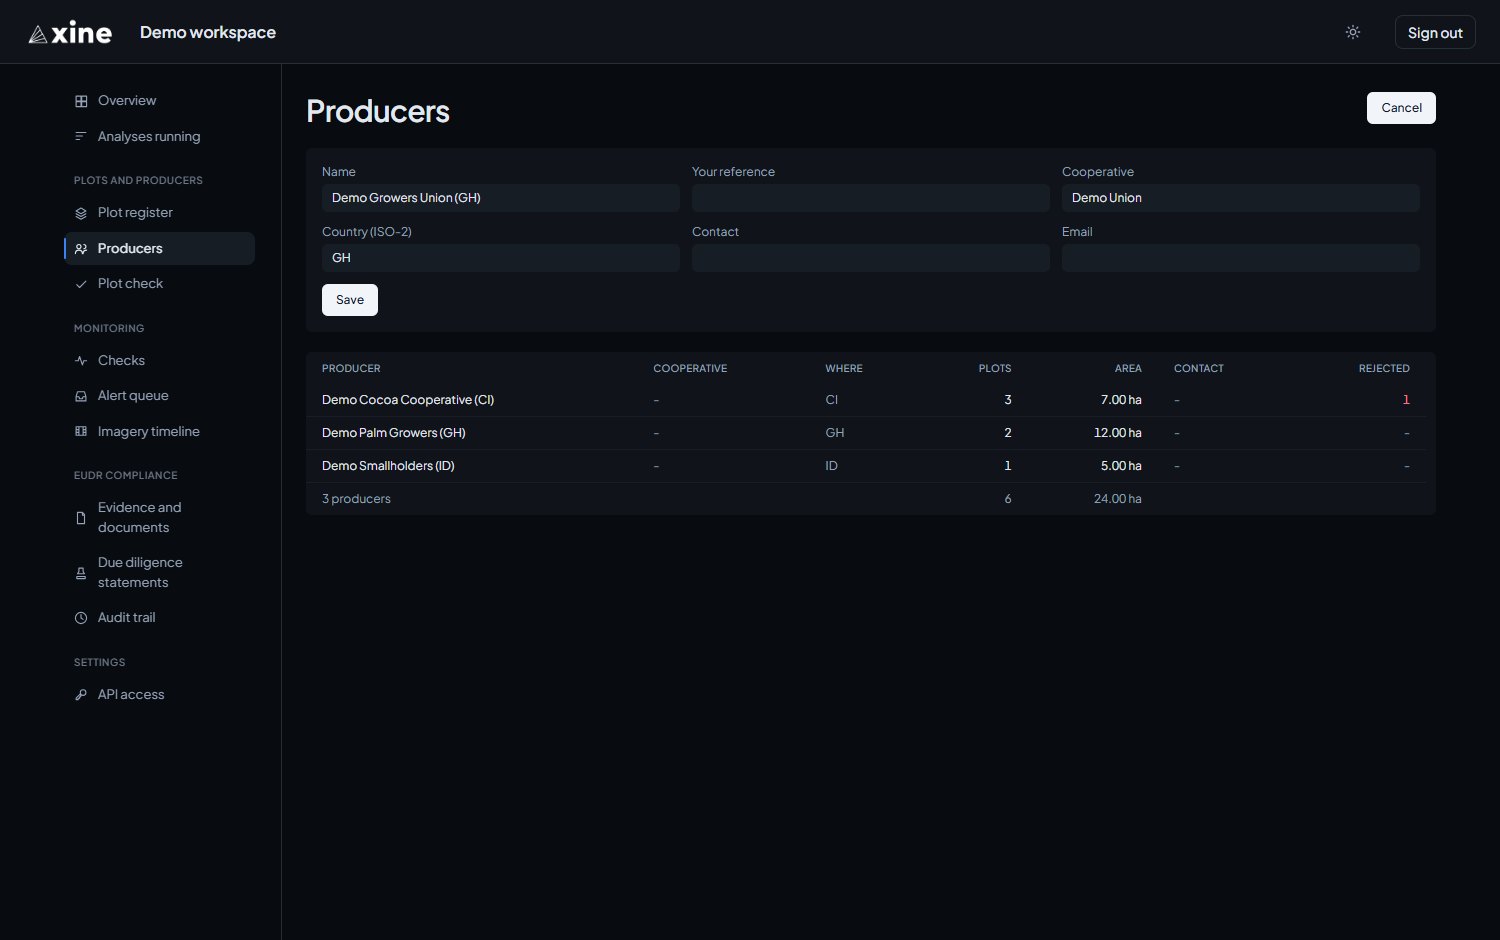Viewport: 1500px width, 940px height.
Task: Click the Imagery timeline film icon
Action: [81, 432]
